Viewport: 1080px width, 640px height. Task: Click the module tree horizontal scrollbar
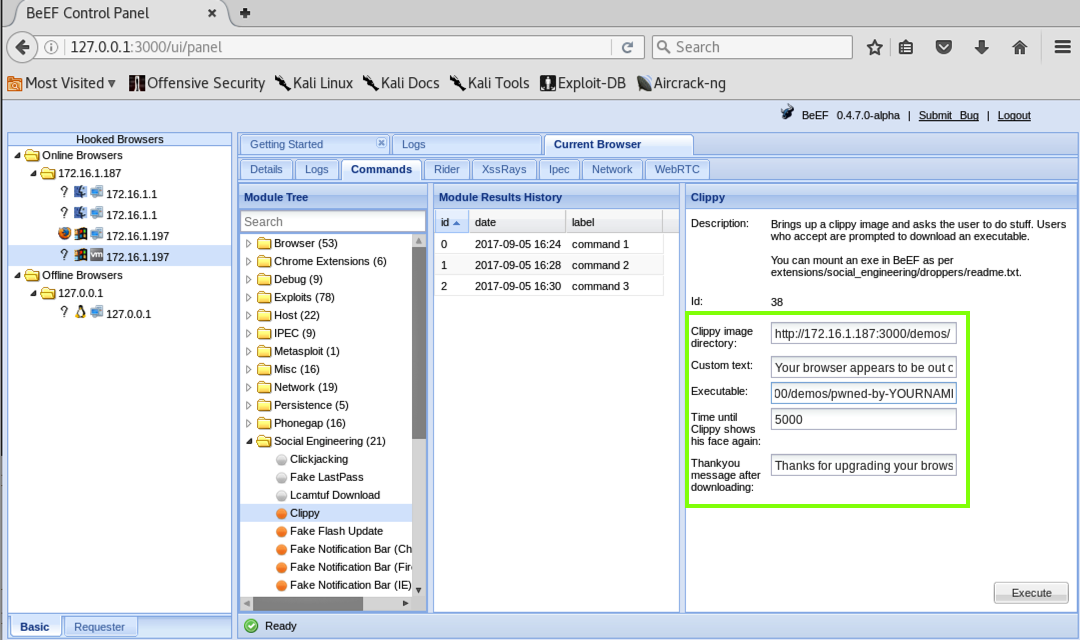(x=307, y=603)
